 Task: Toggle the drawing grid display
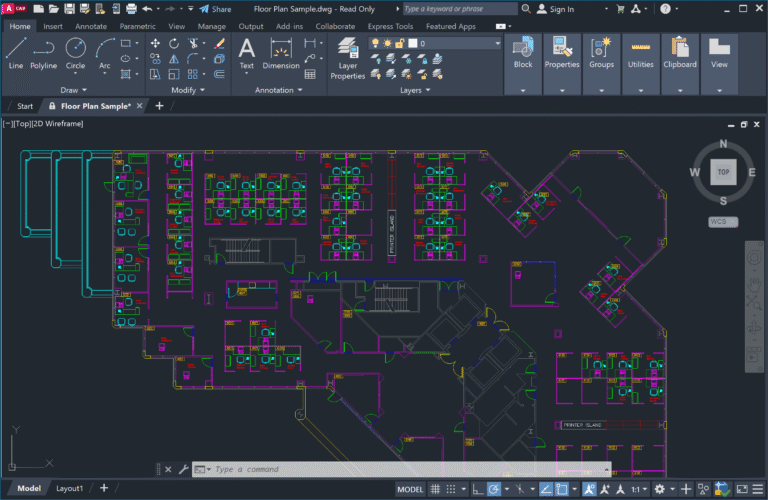(x=435, y=489)
